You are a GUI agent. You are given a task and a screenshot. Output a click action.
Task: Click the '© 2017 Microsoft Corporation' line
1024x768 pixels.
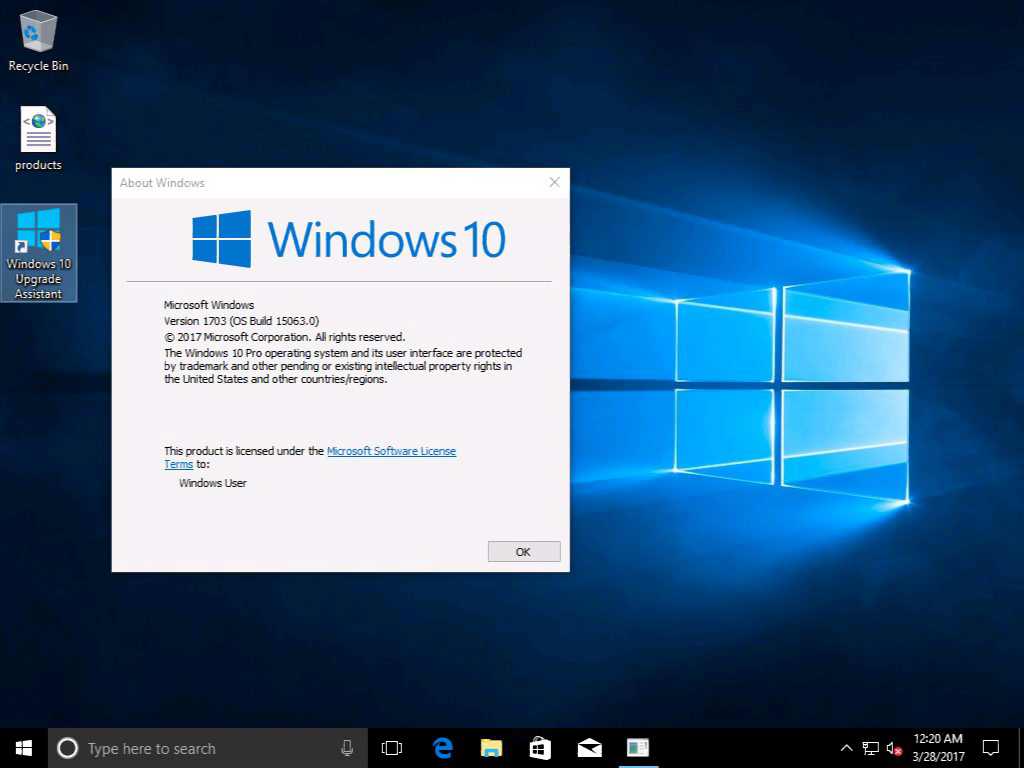click(285, 337)
